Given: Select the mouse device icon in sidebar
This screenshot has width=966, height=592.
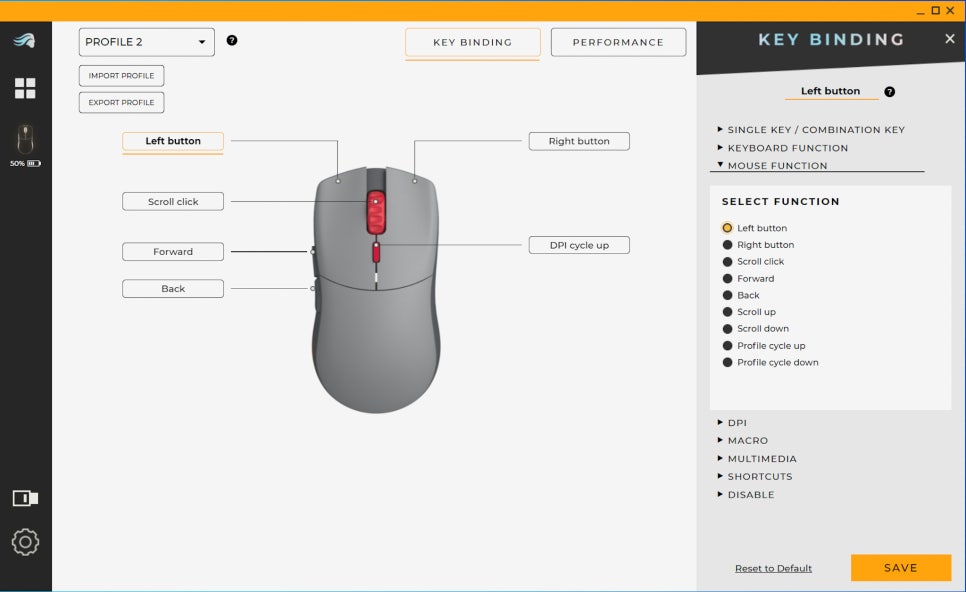Looking at the screenshot, I should click(x=25, y=139).
